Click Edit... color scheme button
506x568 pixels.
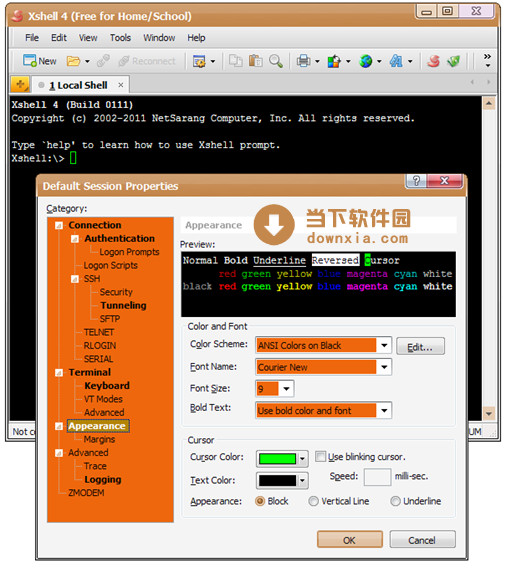[x=420, y=346]
